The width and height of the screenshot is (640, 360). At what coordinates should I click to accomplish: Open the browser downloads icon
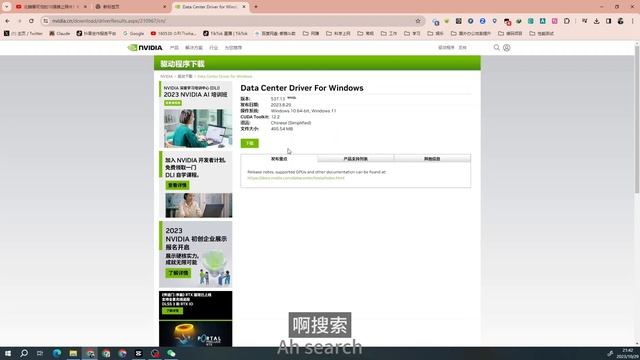pyautogui.click(x=596, y=21)
